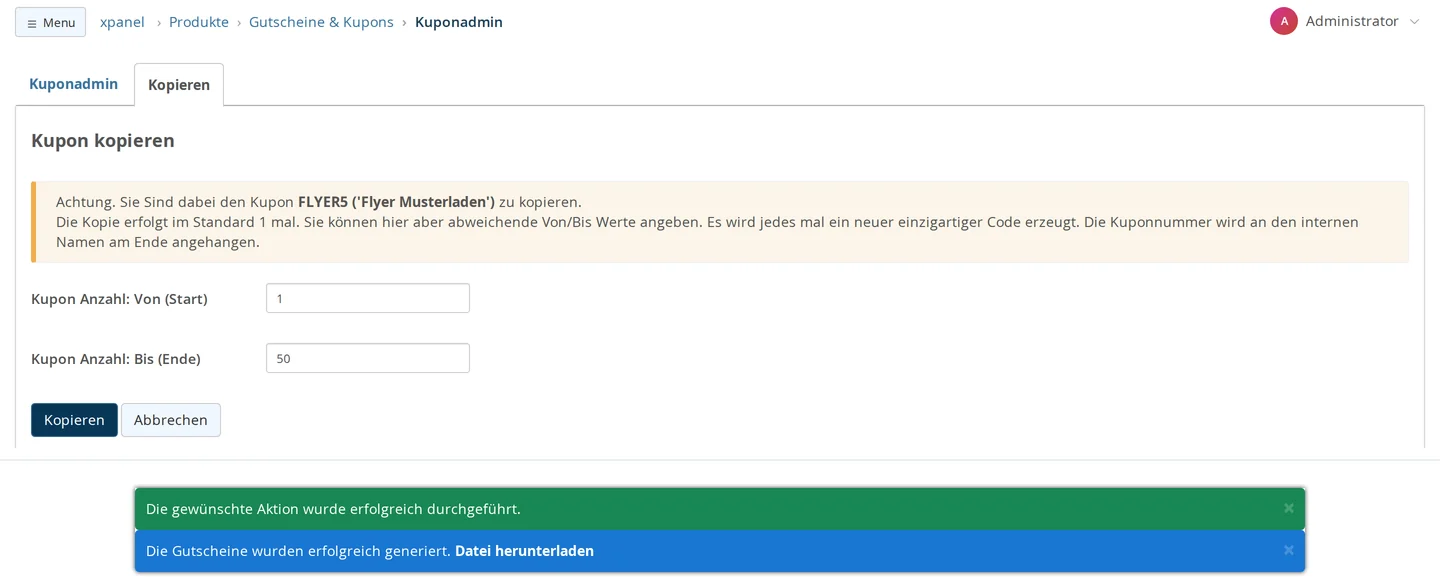Image resolution: width=1440 pixels, height=588 pixels.
Task: Close the green success notification
Action: click(x=1289, y=508)
